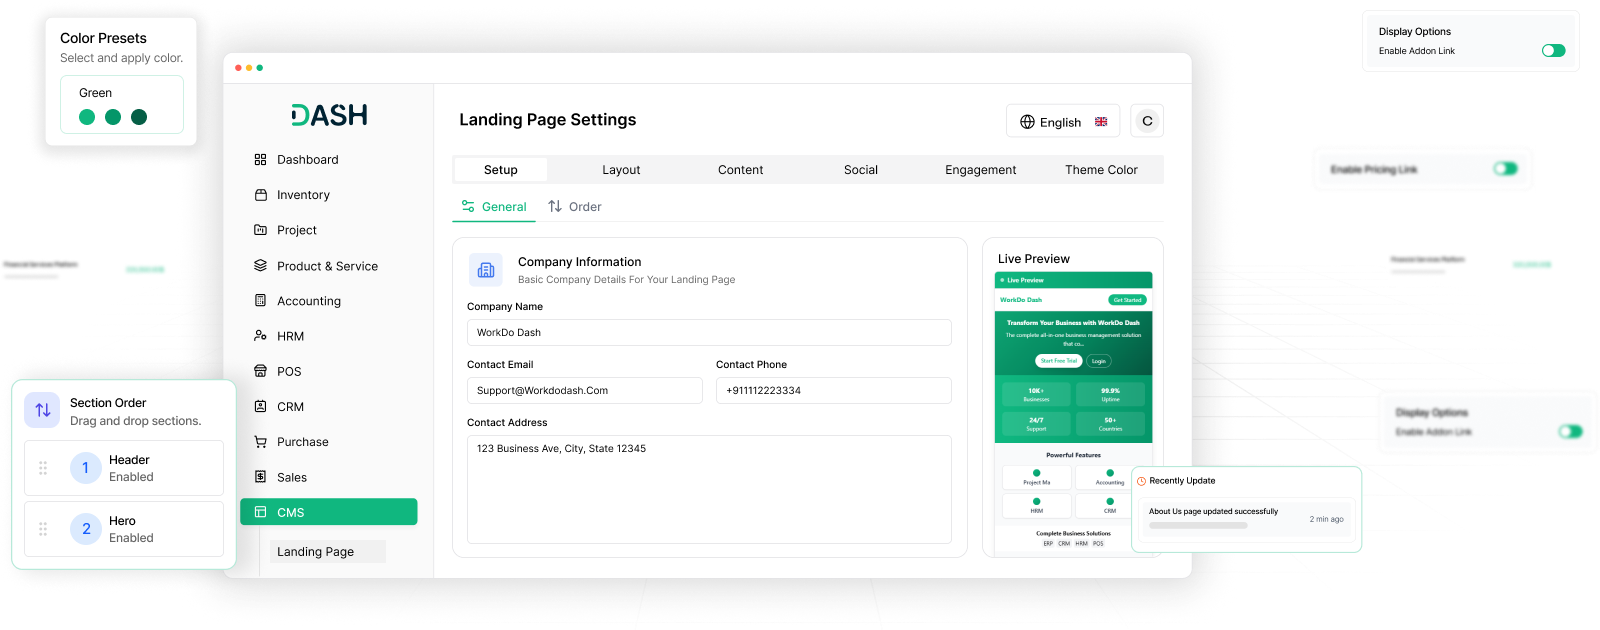
Task: Click the UK flag icon
Action: click(1101, 122)
